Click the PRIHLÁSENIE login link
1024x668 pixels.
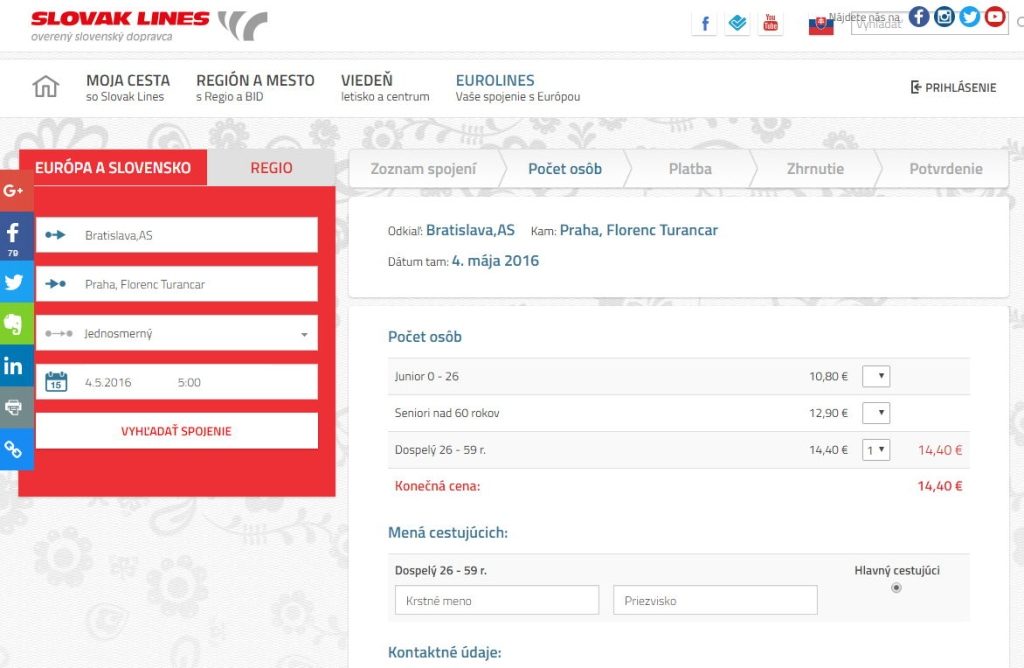(x=953, y=87)
